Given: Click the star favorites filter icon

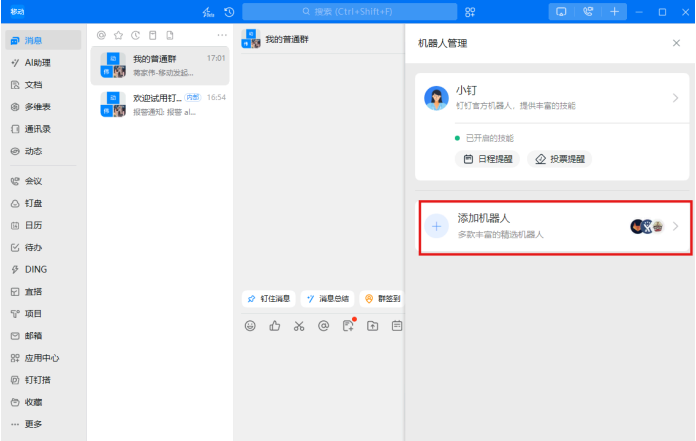Looking at the screenshot, I should [x=119, y=35].
